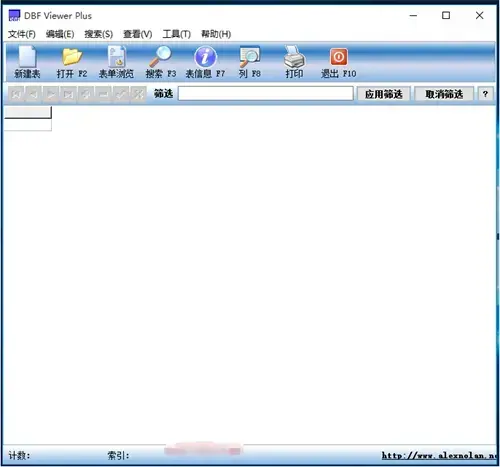Click the 计数: status label

(x=19, y=455)
